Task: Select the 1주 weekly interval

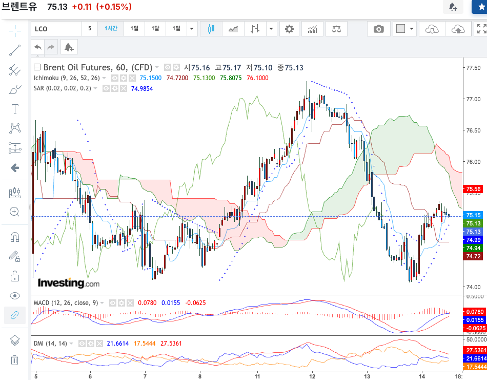Action: coord(155,29)
